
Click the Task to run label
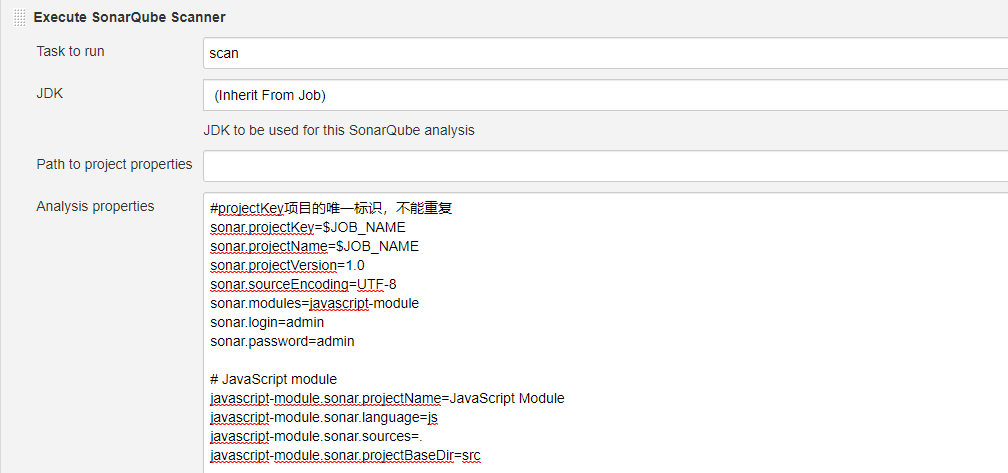point(70,51)
